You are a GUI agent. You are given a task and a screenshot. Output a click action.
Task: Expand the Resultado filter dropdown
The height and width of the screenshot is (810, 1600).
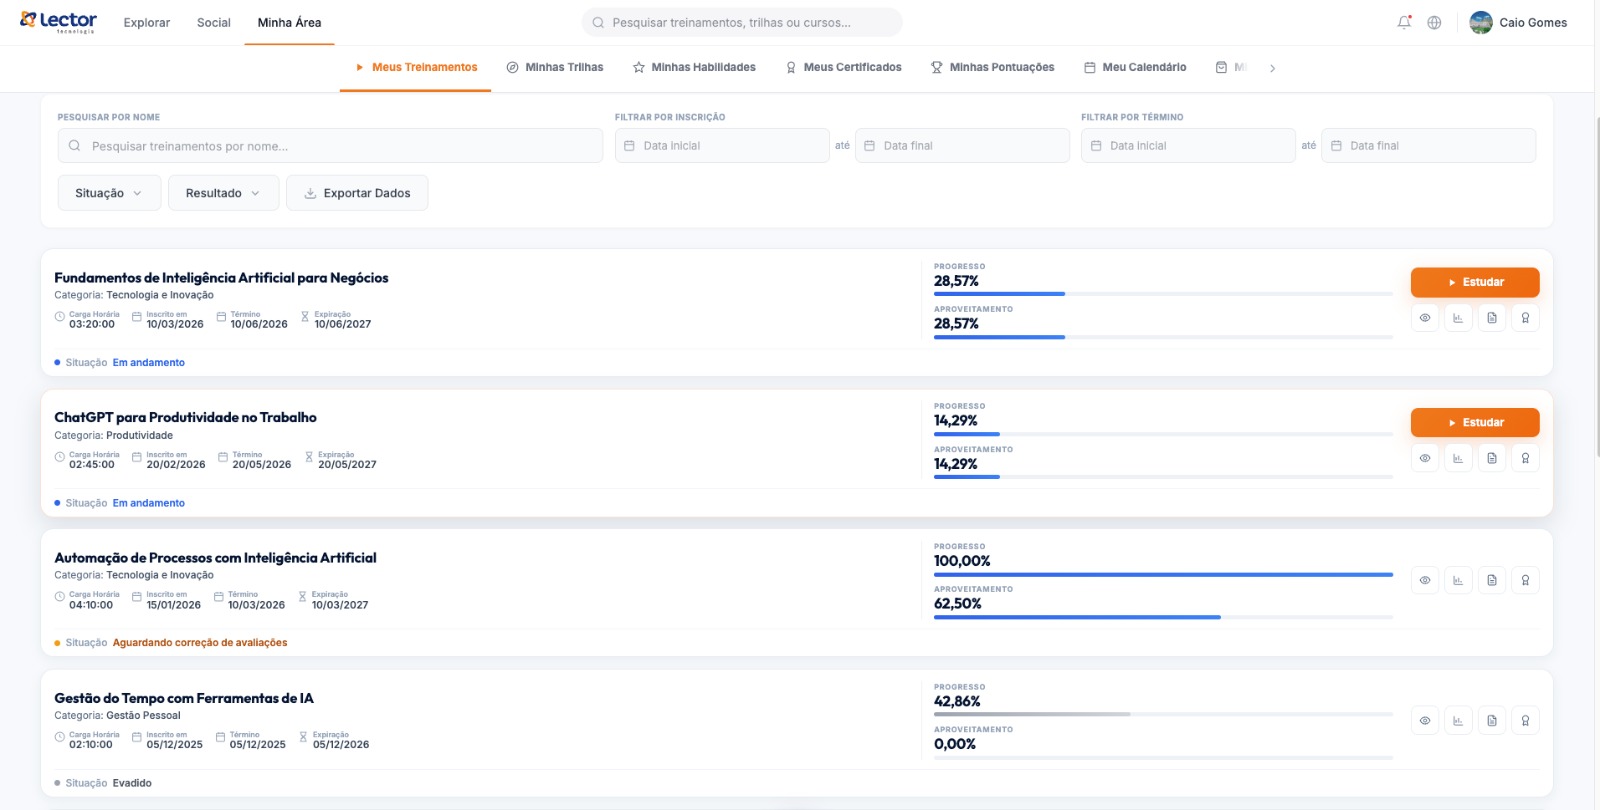[223, 193]
